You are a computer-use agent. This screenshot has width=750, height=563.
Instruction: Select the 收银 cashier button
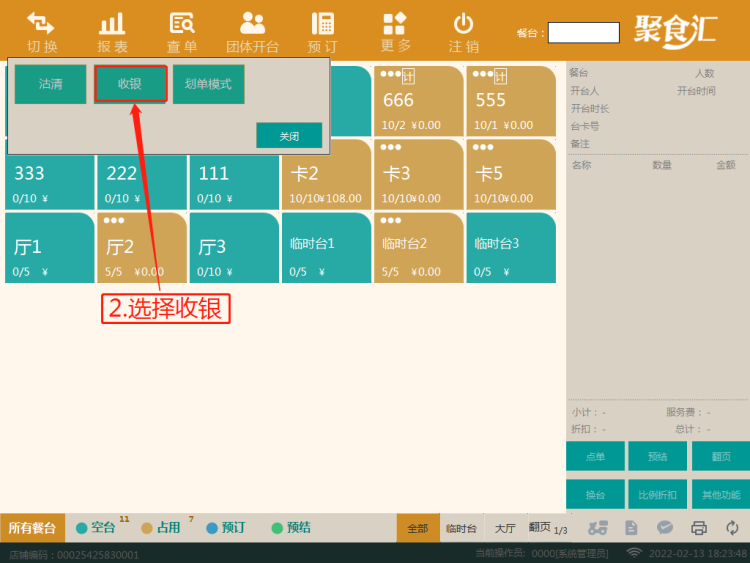click(130, 84)
